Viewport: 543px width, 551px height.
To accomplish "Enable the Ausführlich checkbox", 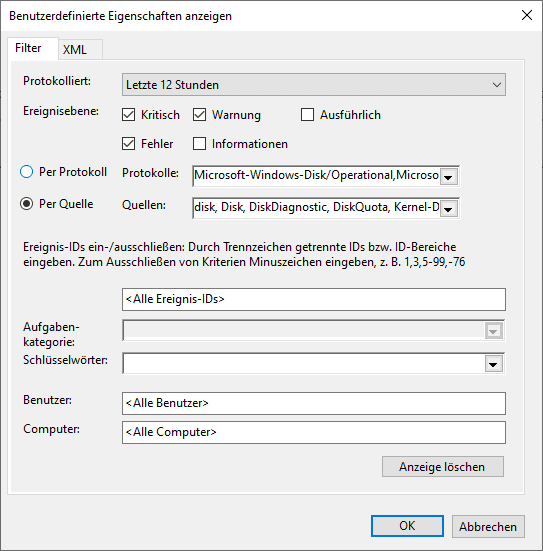I will tap(307, 115).
